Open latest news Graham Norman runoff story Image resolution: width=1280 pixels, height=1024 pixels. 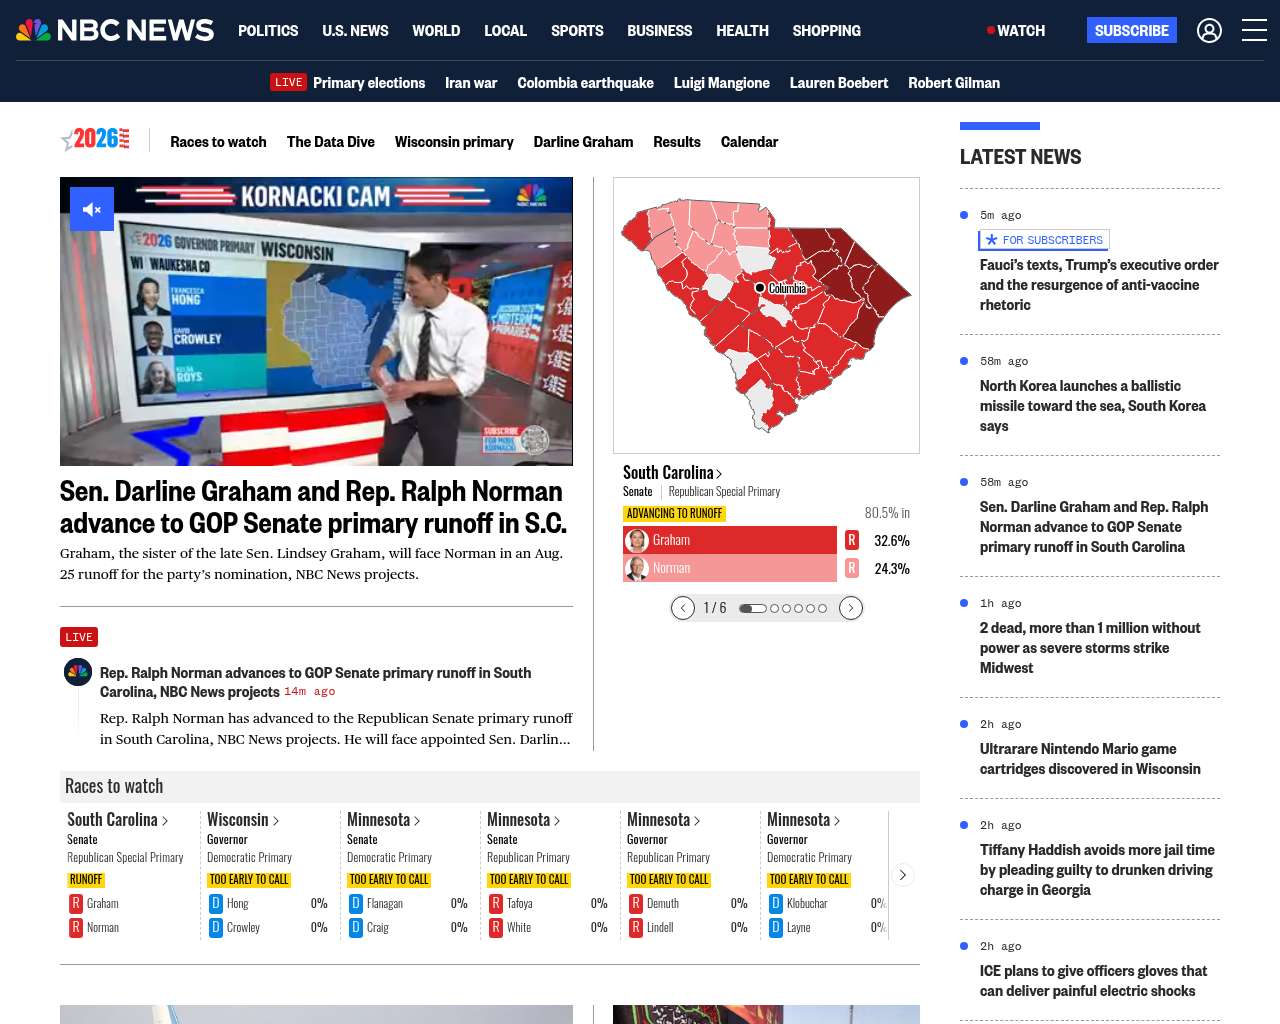1094,527
